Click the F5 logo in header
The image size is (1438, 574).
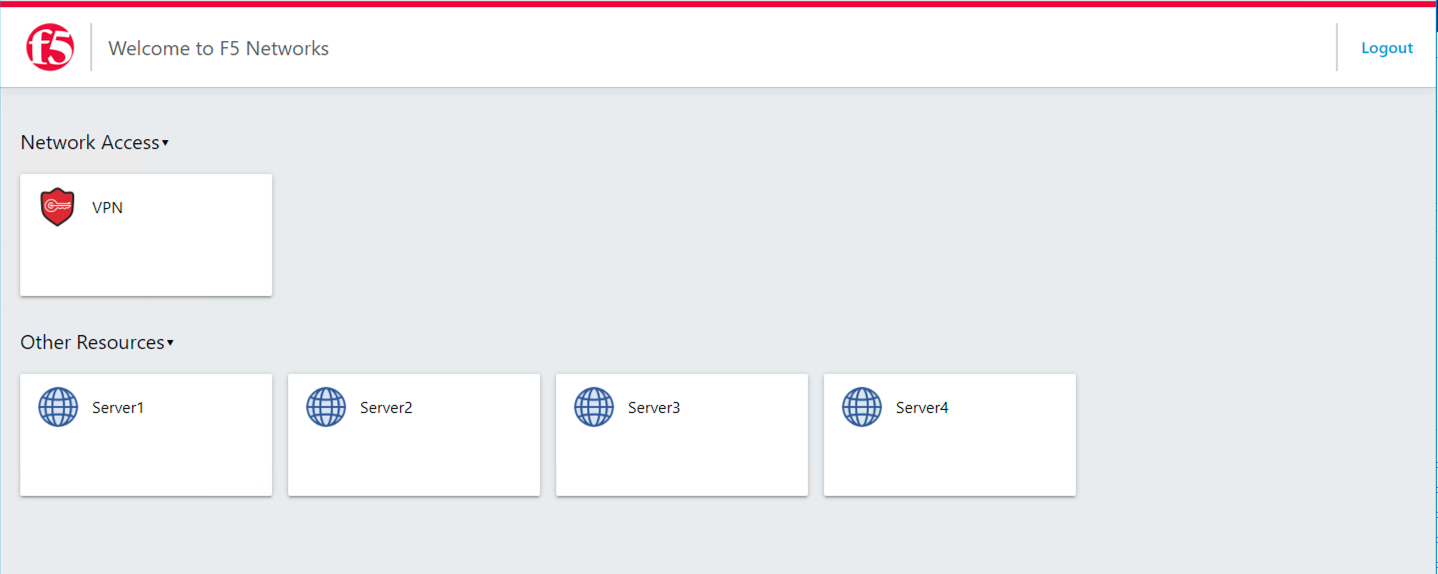click(50, 47)
